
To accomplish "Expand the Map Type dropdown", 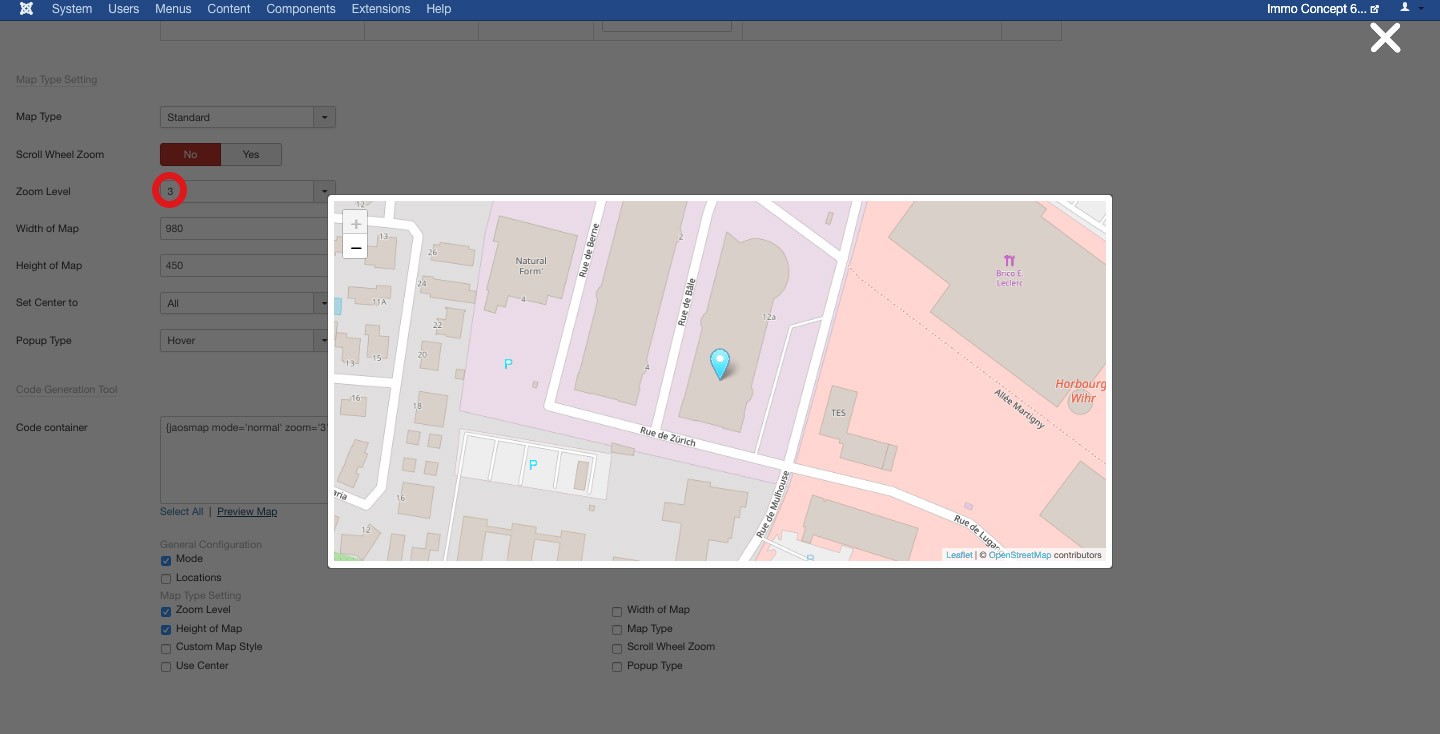I will (248, 117).
